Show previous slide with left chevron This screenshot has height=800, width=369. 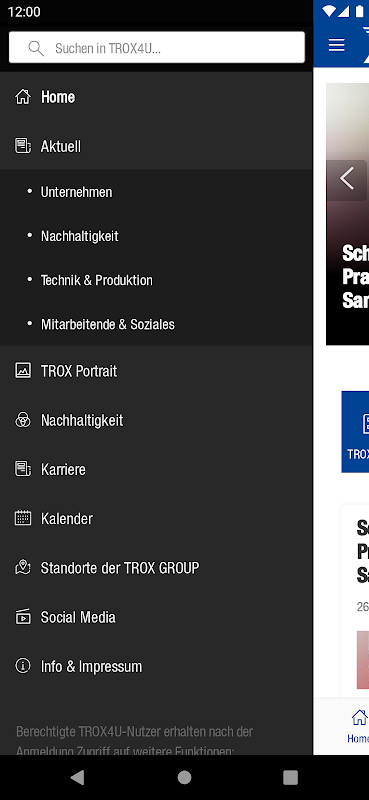click(347, 179)
